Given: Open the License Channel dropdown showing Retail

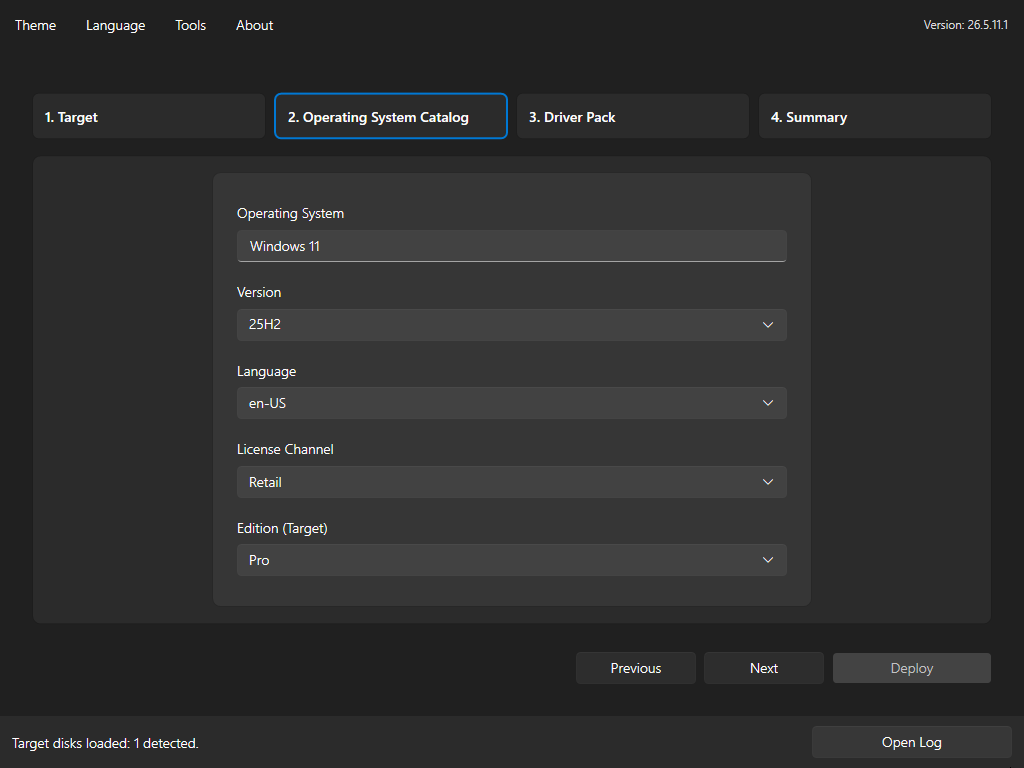Looking at the screenshot, I should tap(511, 482).
